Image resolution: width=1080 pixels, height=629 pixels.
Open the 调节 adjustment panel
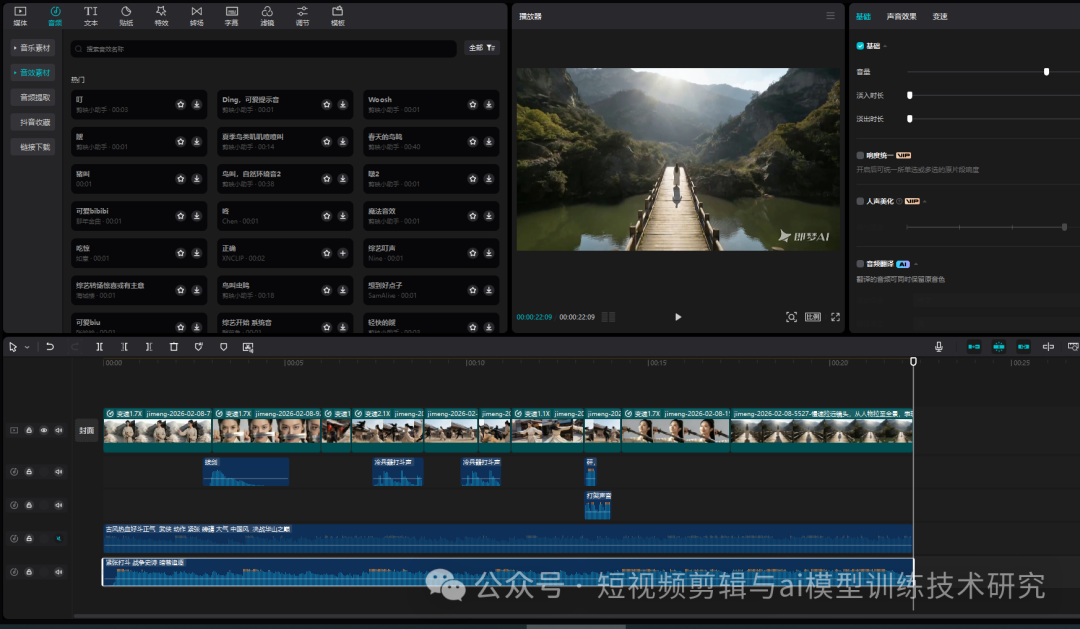point(302,16)
